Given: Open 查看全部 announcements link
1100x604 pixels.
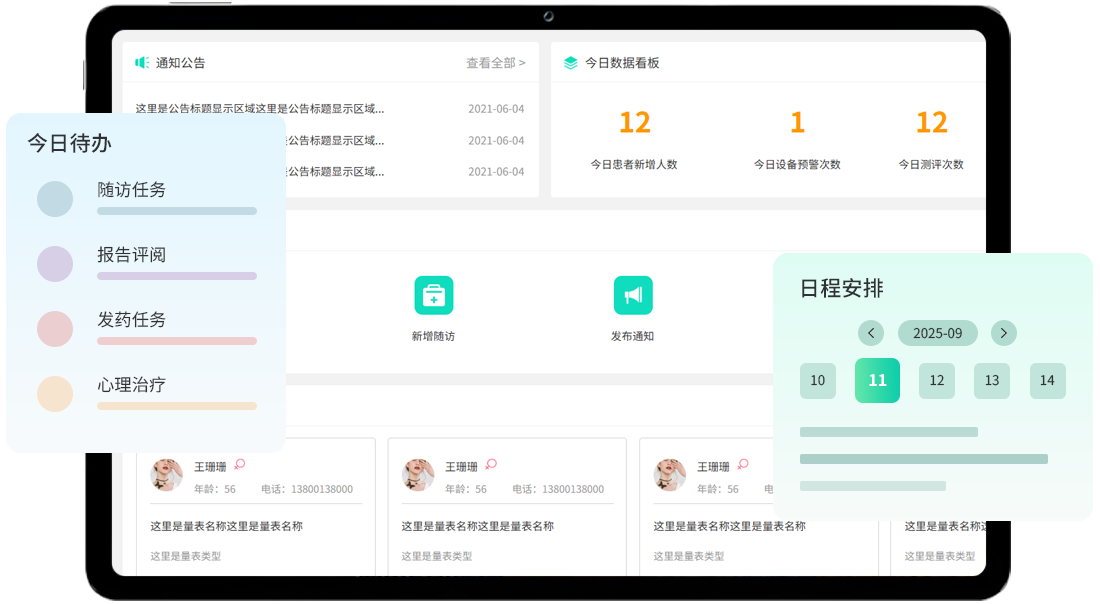Looking at the screenshot, I should coord(495,63).
